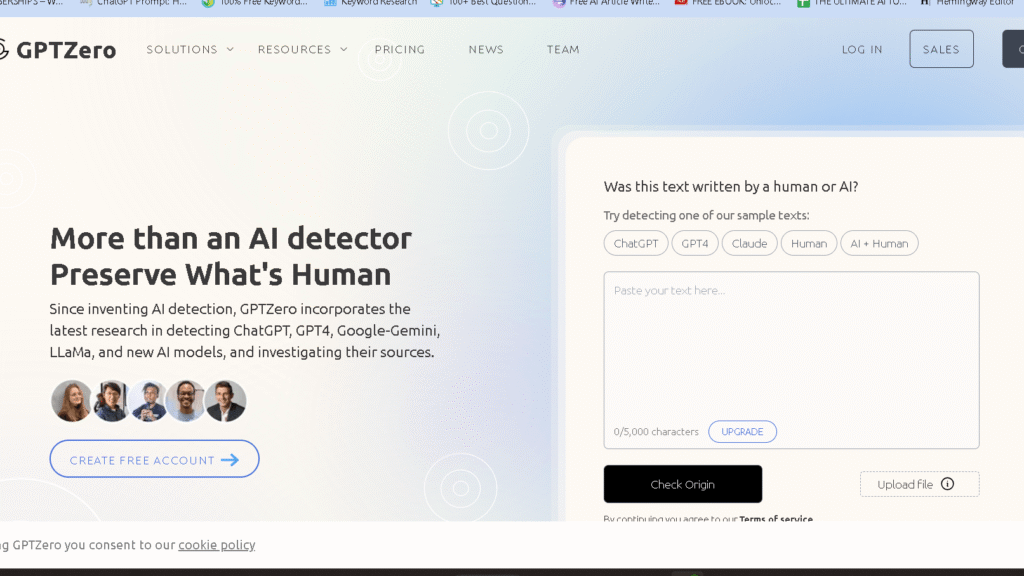The height and width of the screenshot is (576, 1024).
Task: Click the last team member avatar photo
Action: (226, 401)
